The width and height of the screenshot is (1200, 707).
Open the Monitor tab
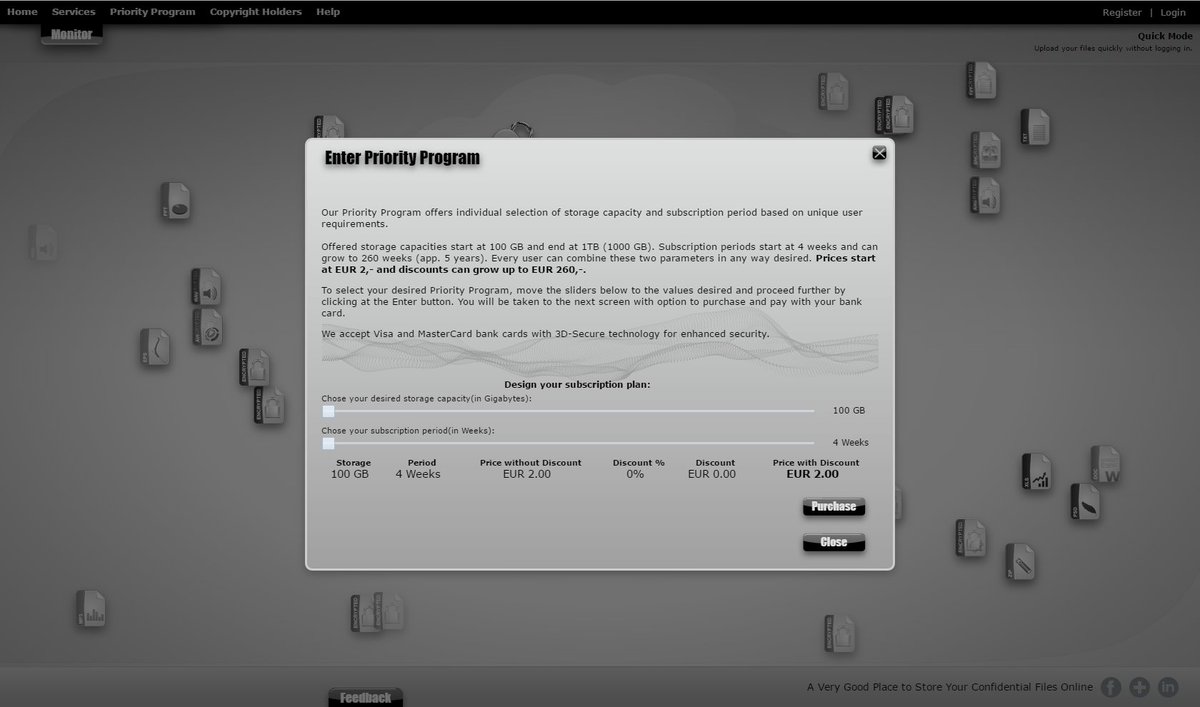72,35
